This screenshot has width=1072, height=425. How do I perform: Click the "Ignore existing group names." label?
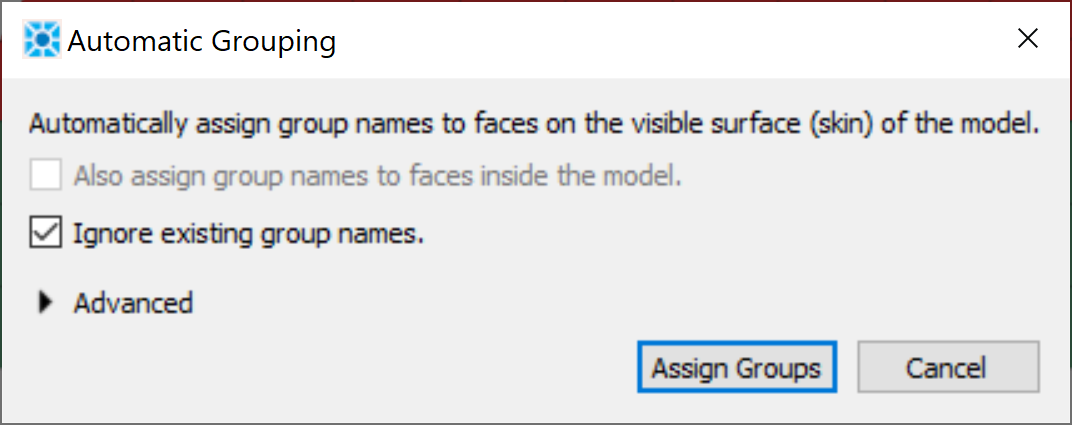point(249,234)
